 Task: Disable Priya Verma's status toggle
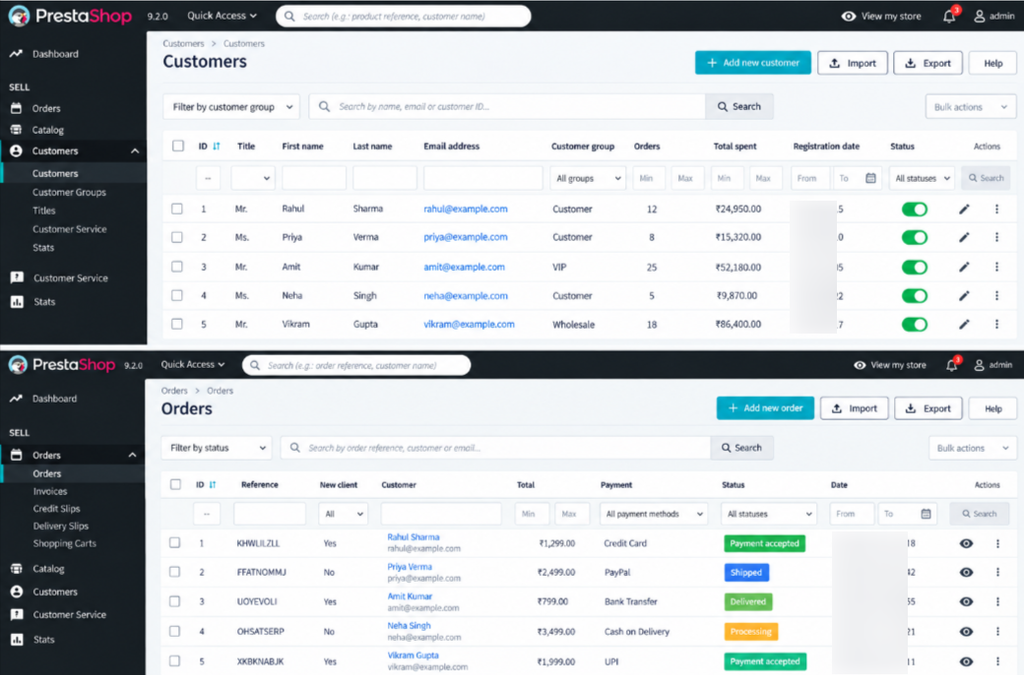pos(914,237)
